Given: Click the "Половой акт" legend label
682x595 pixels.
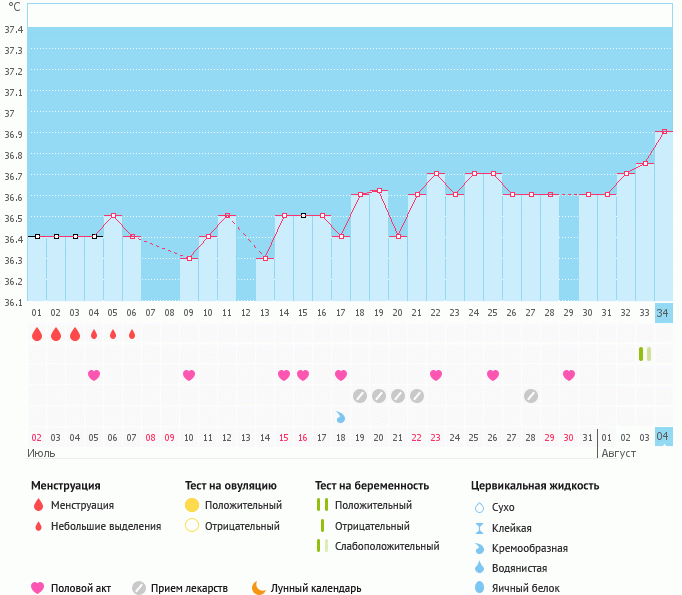Looking at the screenshot, I should pos(82,588).
